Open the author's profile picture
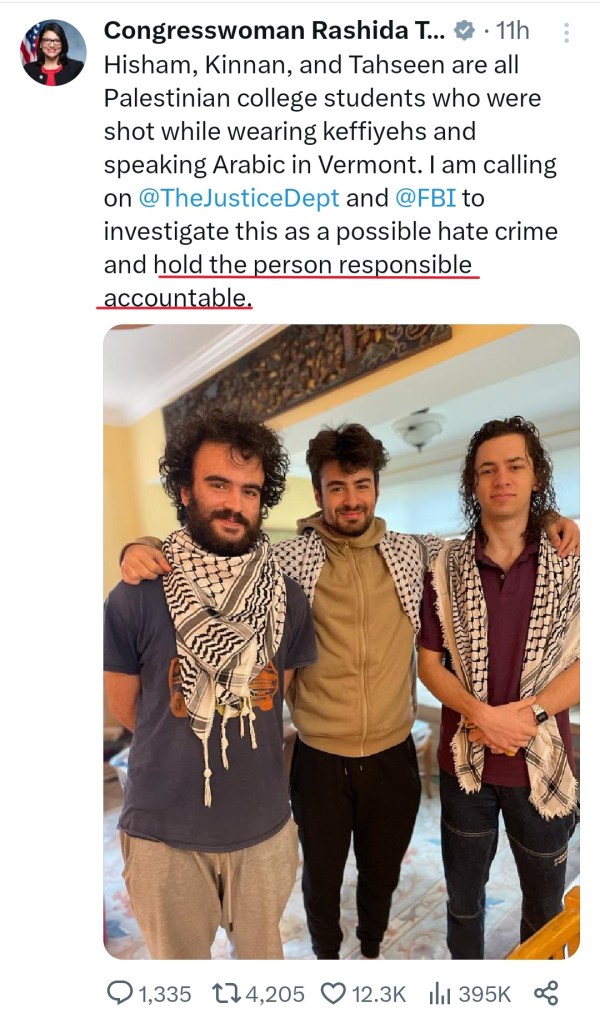600x1023 pixels. click(x=54, y=53)
